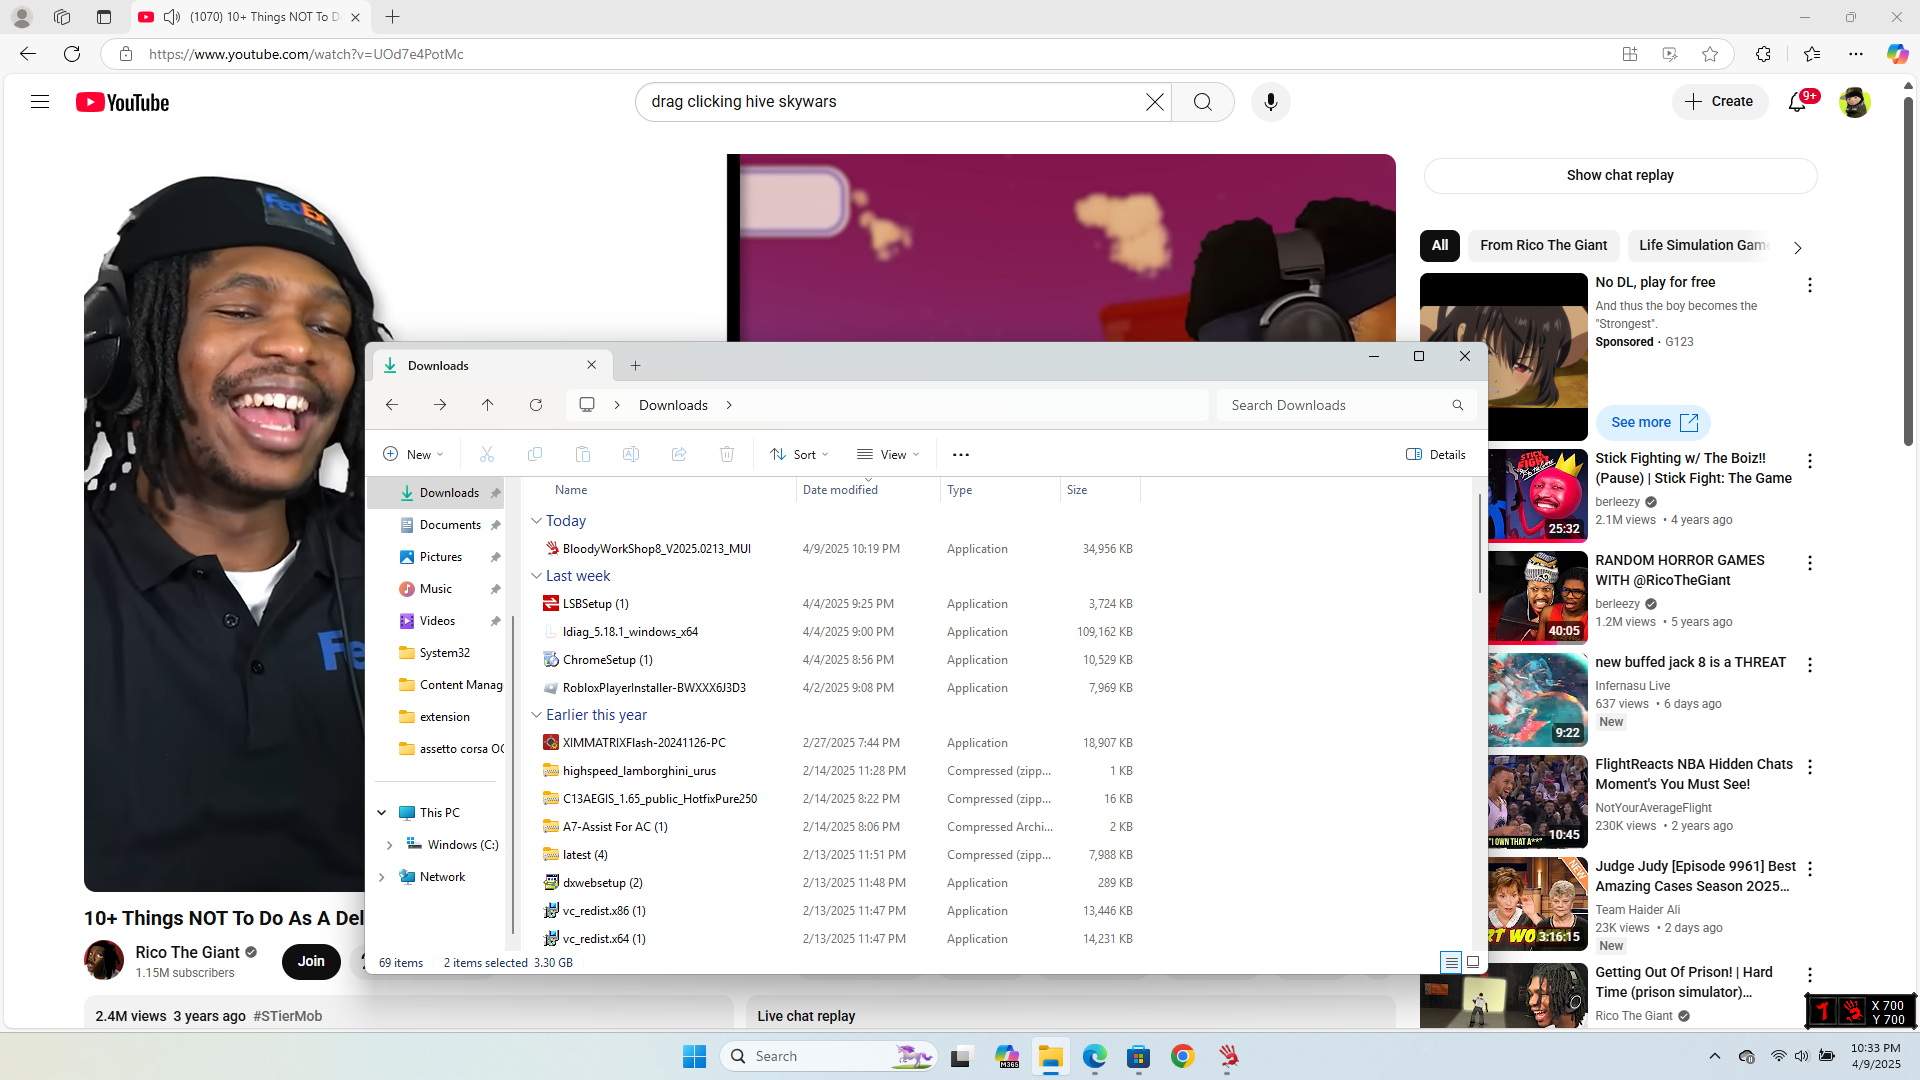This screenshot has width=1920, height=1080.
Task: Switch to large thumbnails view toggle
Action: coord(1473,962)
